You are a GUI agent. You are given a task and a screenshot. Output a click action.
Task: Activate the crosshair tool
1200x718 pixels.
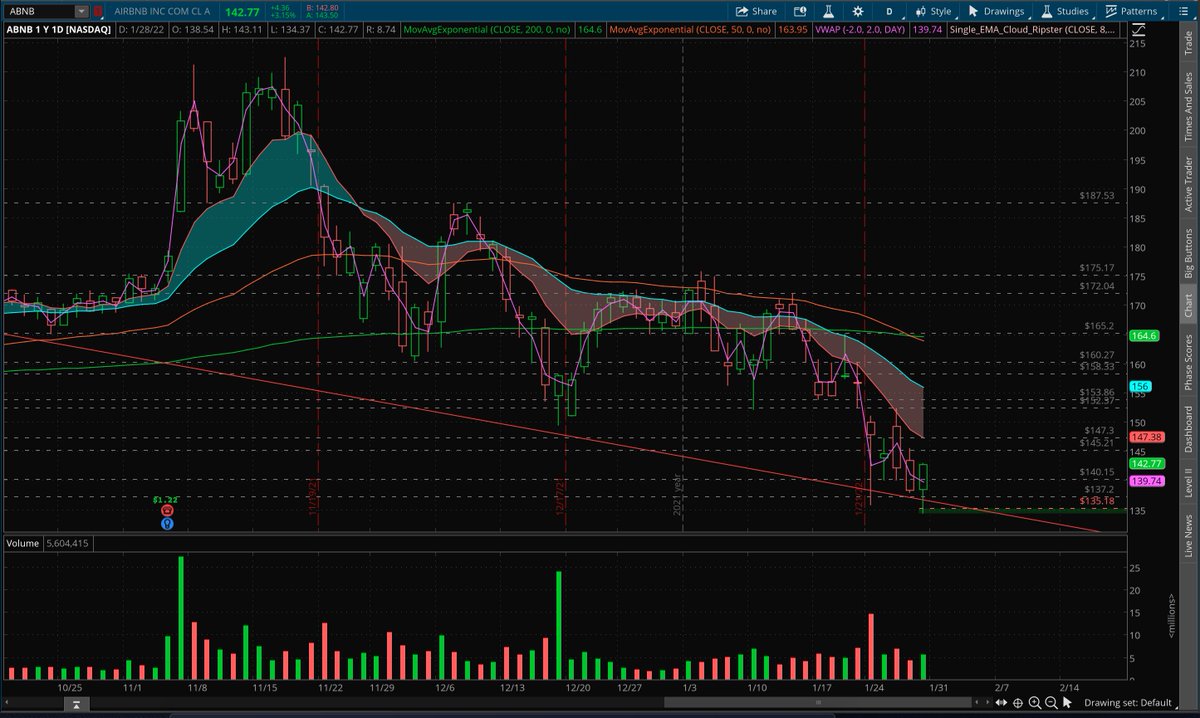coord(1018,702)
